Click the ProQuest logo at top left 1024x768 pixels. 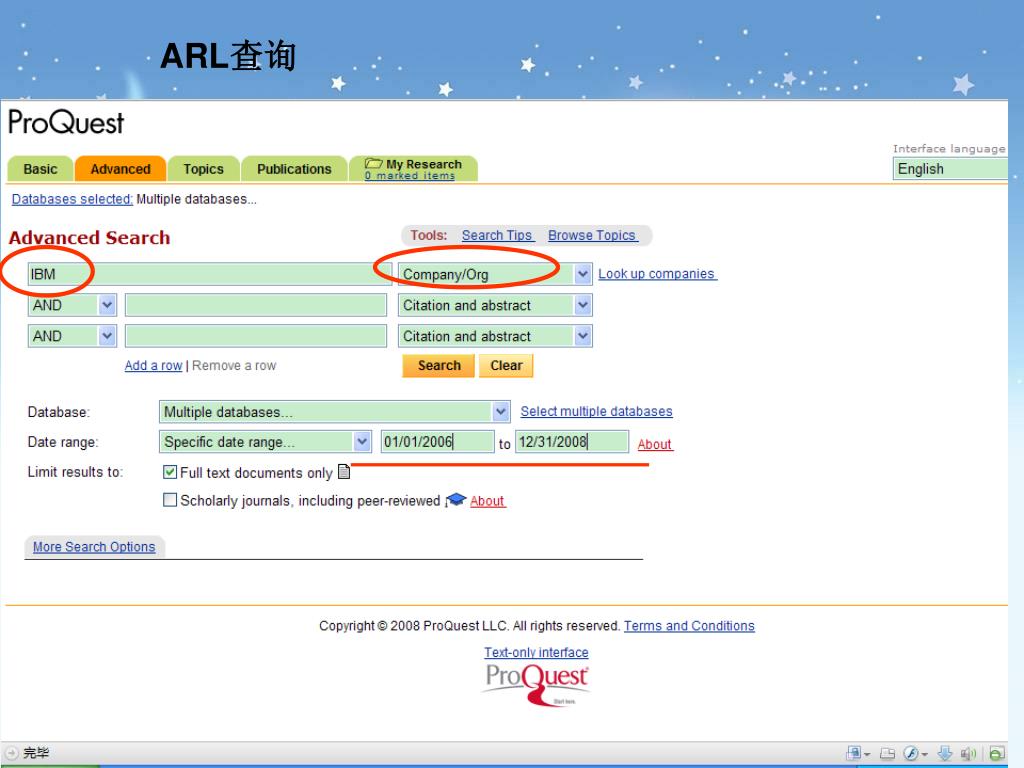coord(66,122)
